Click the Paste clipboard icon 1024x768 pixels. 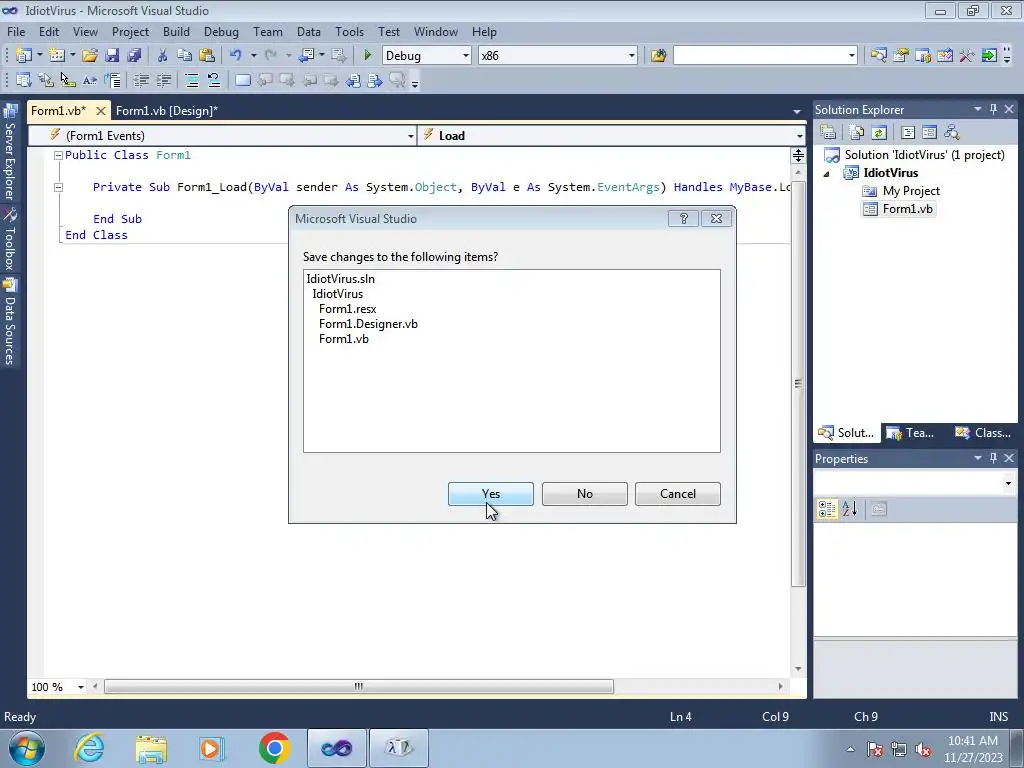206,56
